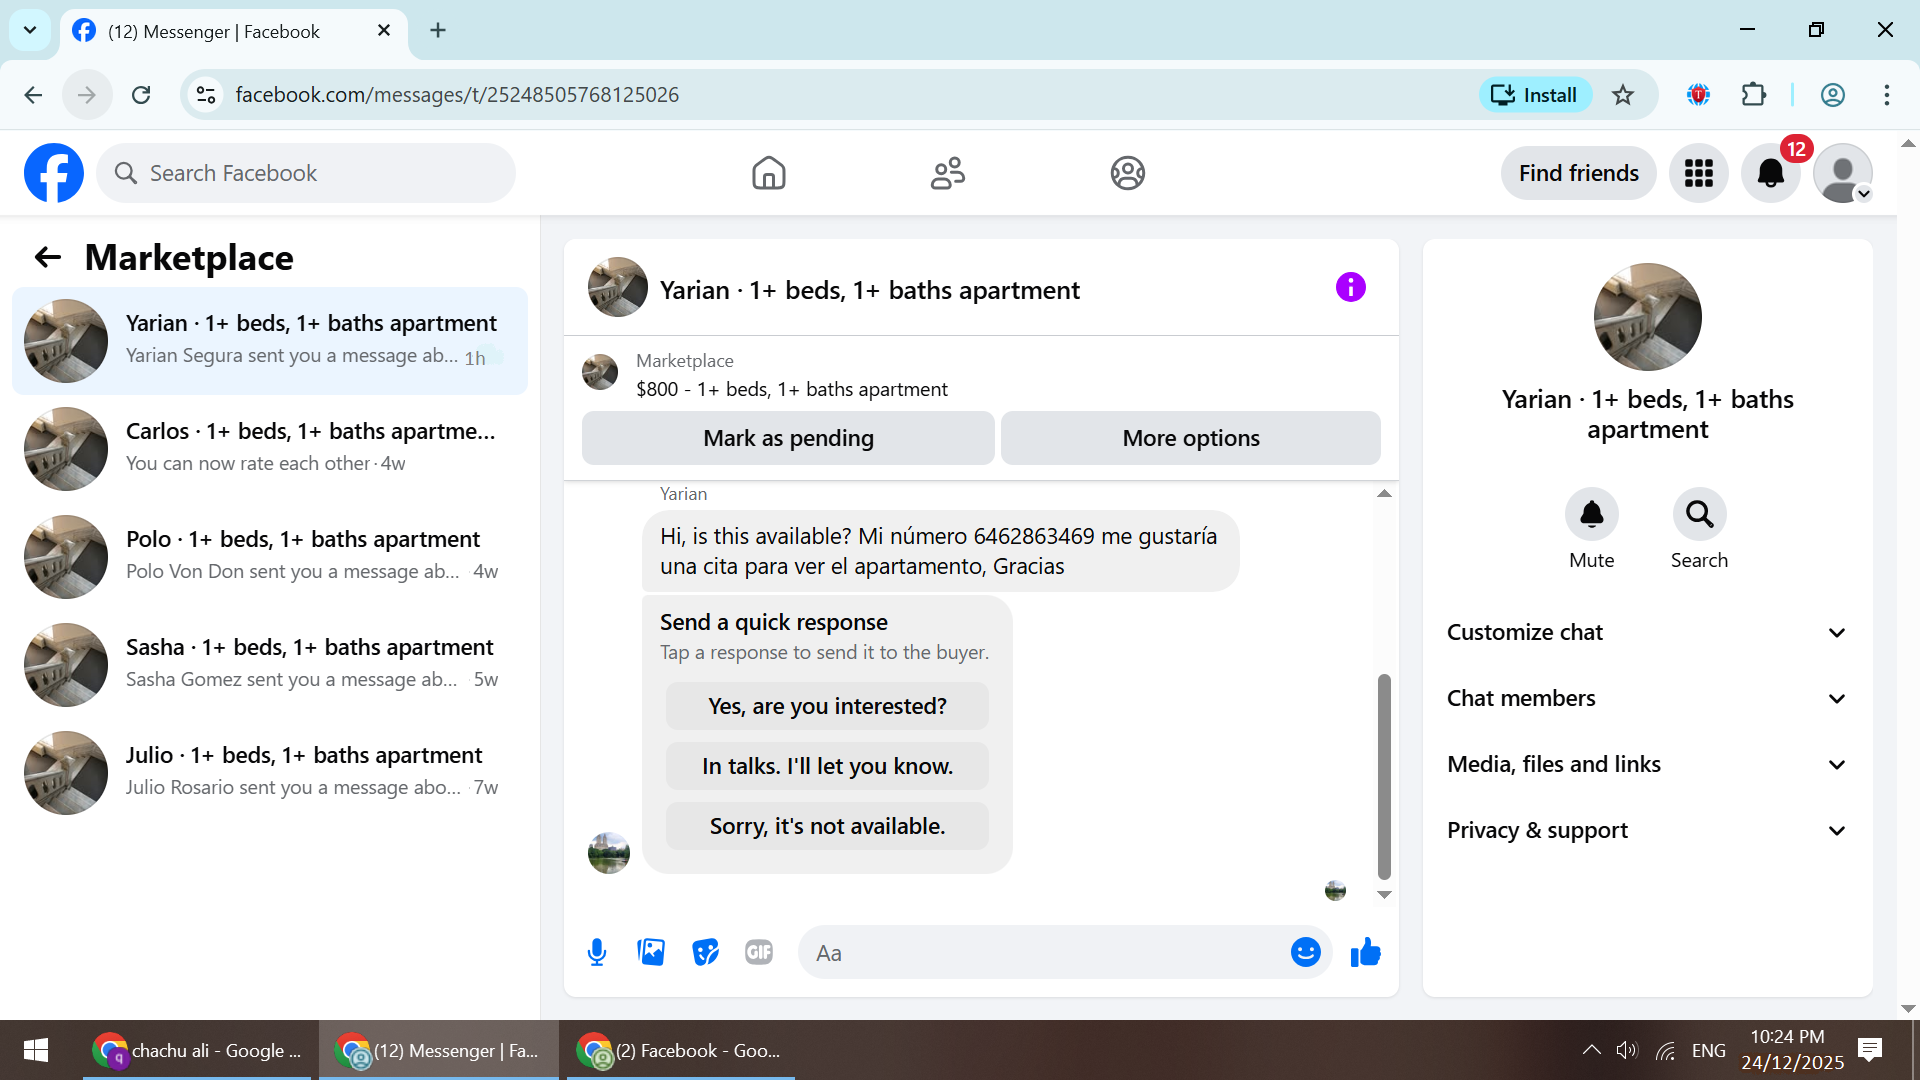Open the Facebook notifications bell
The width and height of the screenshot is (1920, 1080).
click(x=1770, y=173)
